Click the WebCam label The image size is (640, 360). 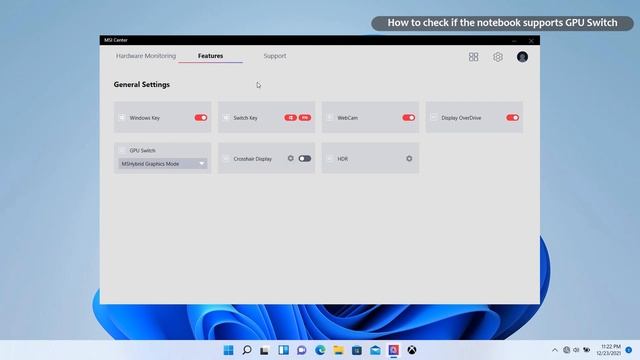click(347, 118)
